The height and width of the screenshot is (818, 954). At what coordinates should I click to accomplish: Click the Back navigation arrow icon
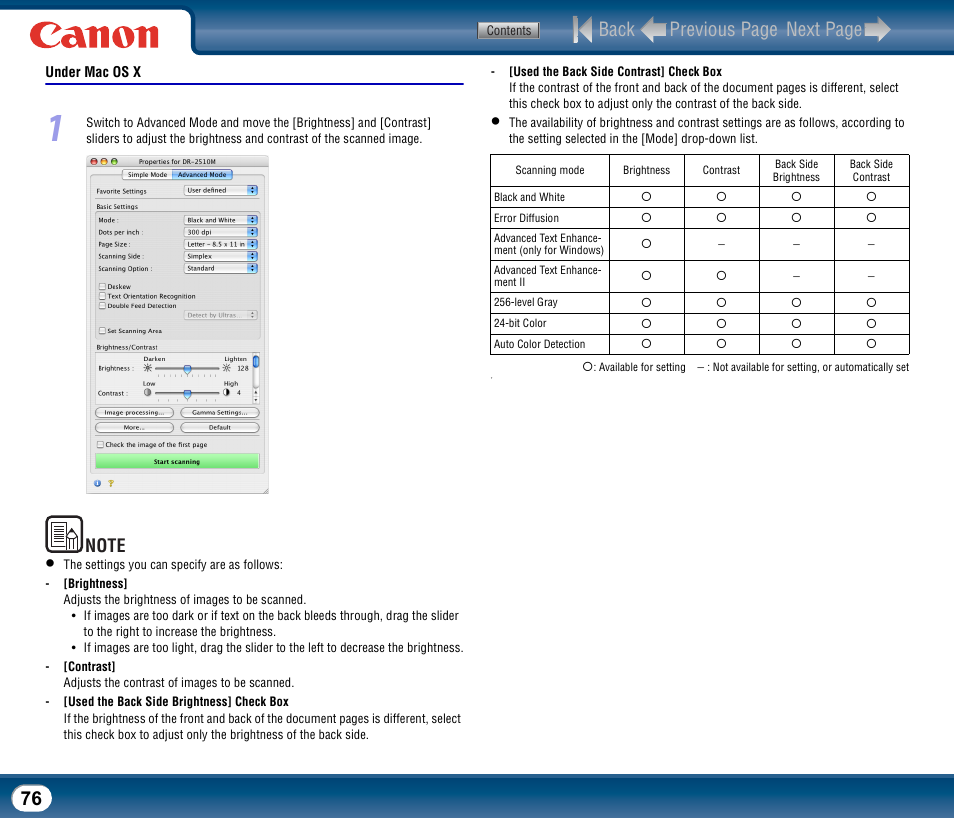582,29
